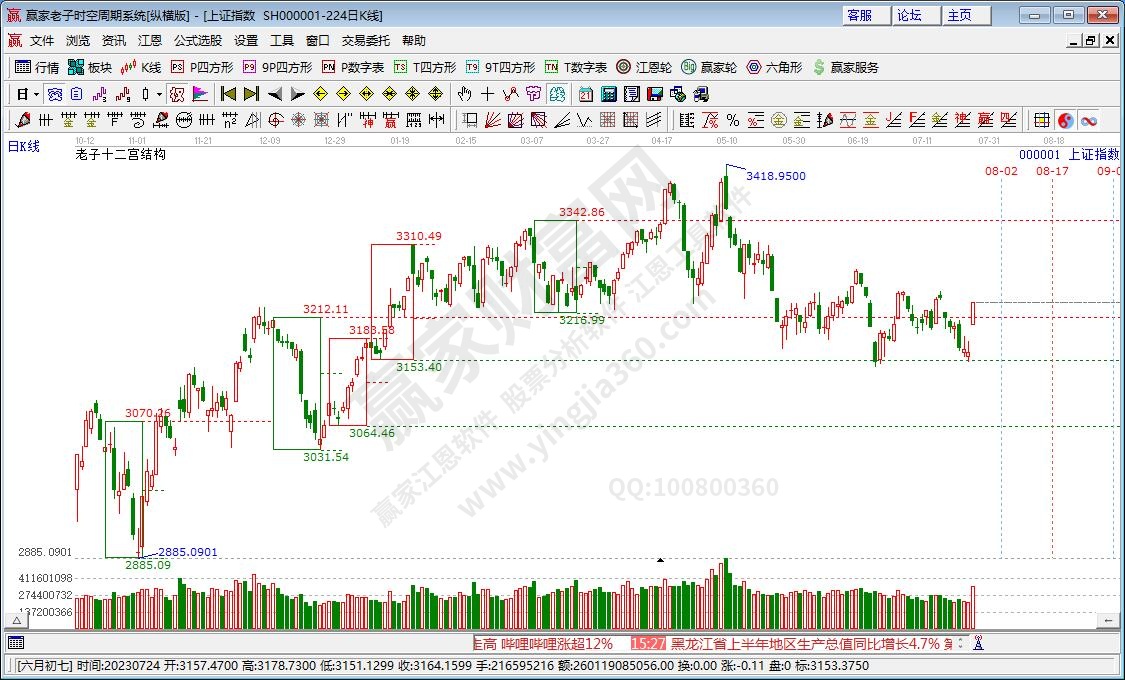Open the 公式选股 menu
The width and height of the screenshot is (1125, 680).
(x=197, y=41)
